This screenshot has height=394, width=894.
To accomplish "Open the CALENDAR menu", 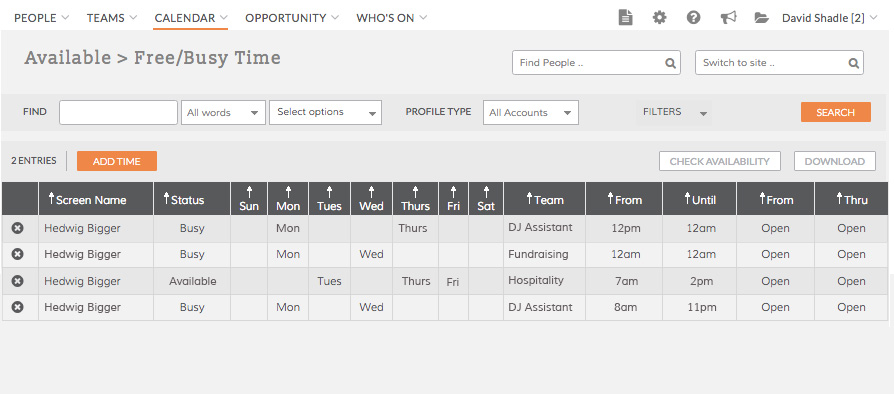I will click(x=190, y=18).
